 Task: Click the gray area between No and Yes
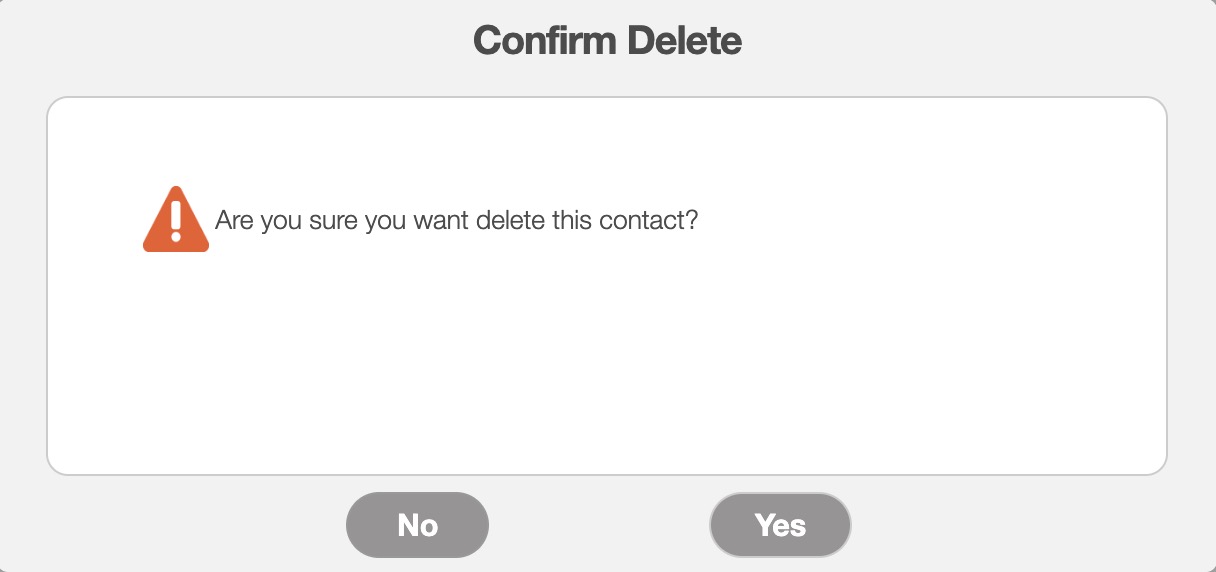tap(598, 525)
